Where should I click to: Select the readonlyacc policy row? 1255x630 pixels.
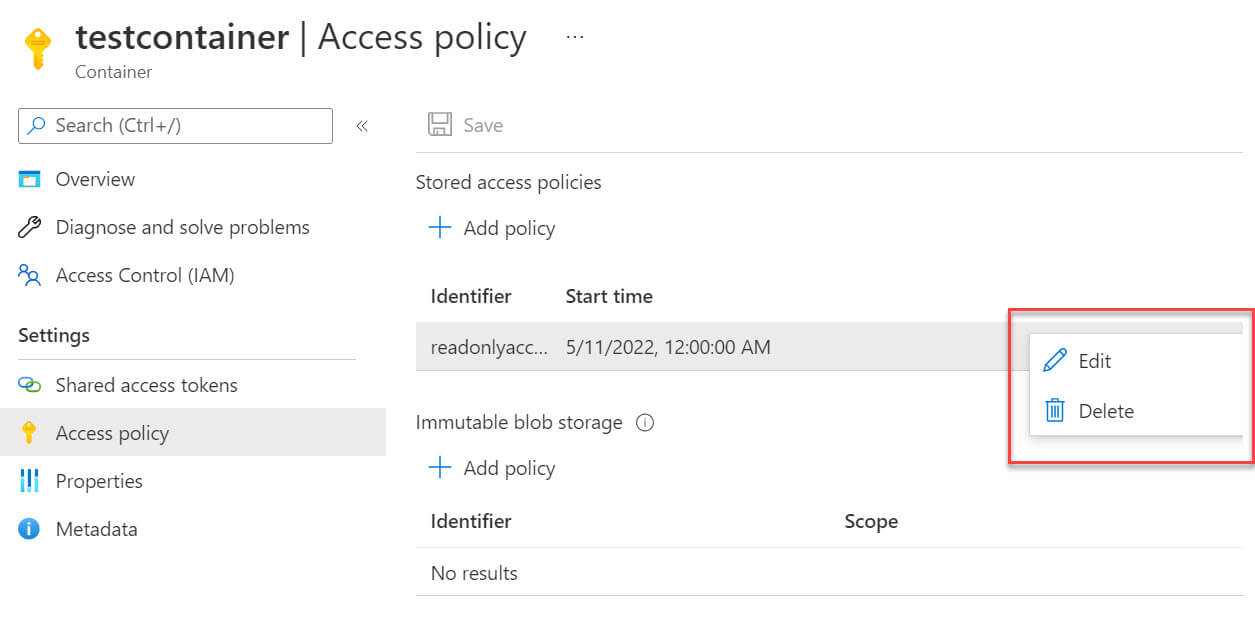pos(600,348)
